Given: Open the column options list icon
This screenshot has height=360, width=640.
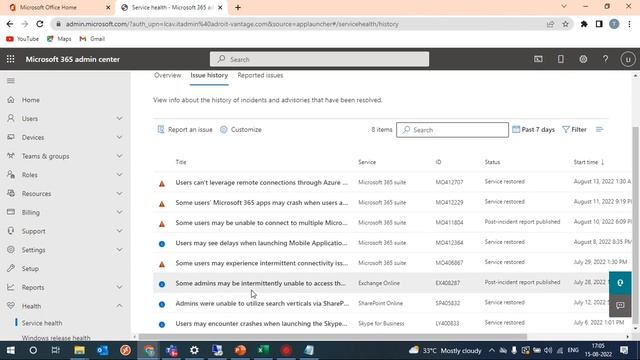Looking at the screenshot, I should [599, 129].
